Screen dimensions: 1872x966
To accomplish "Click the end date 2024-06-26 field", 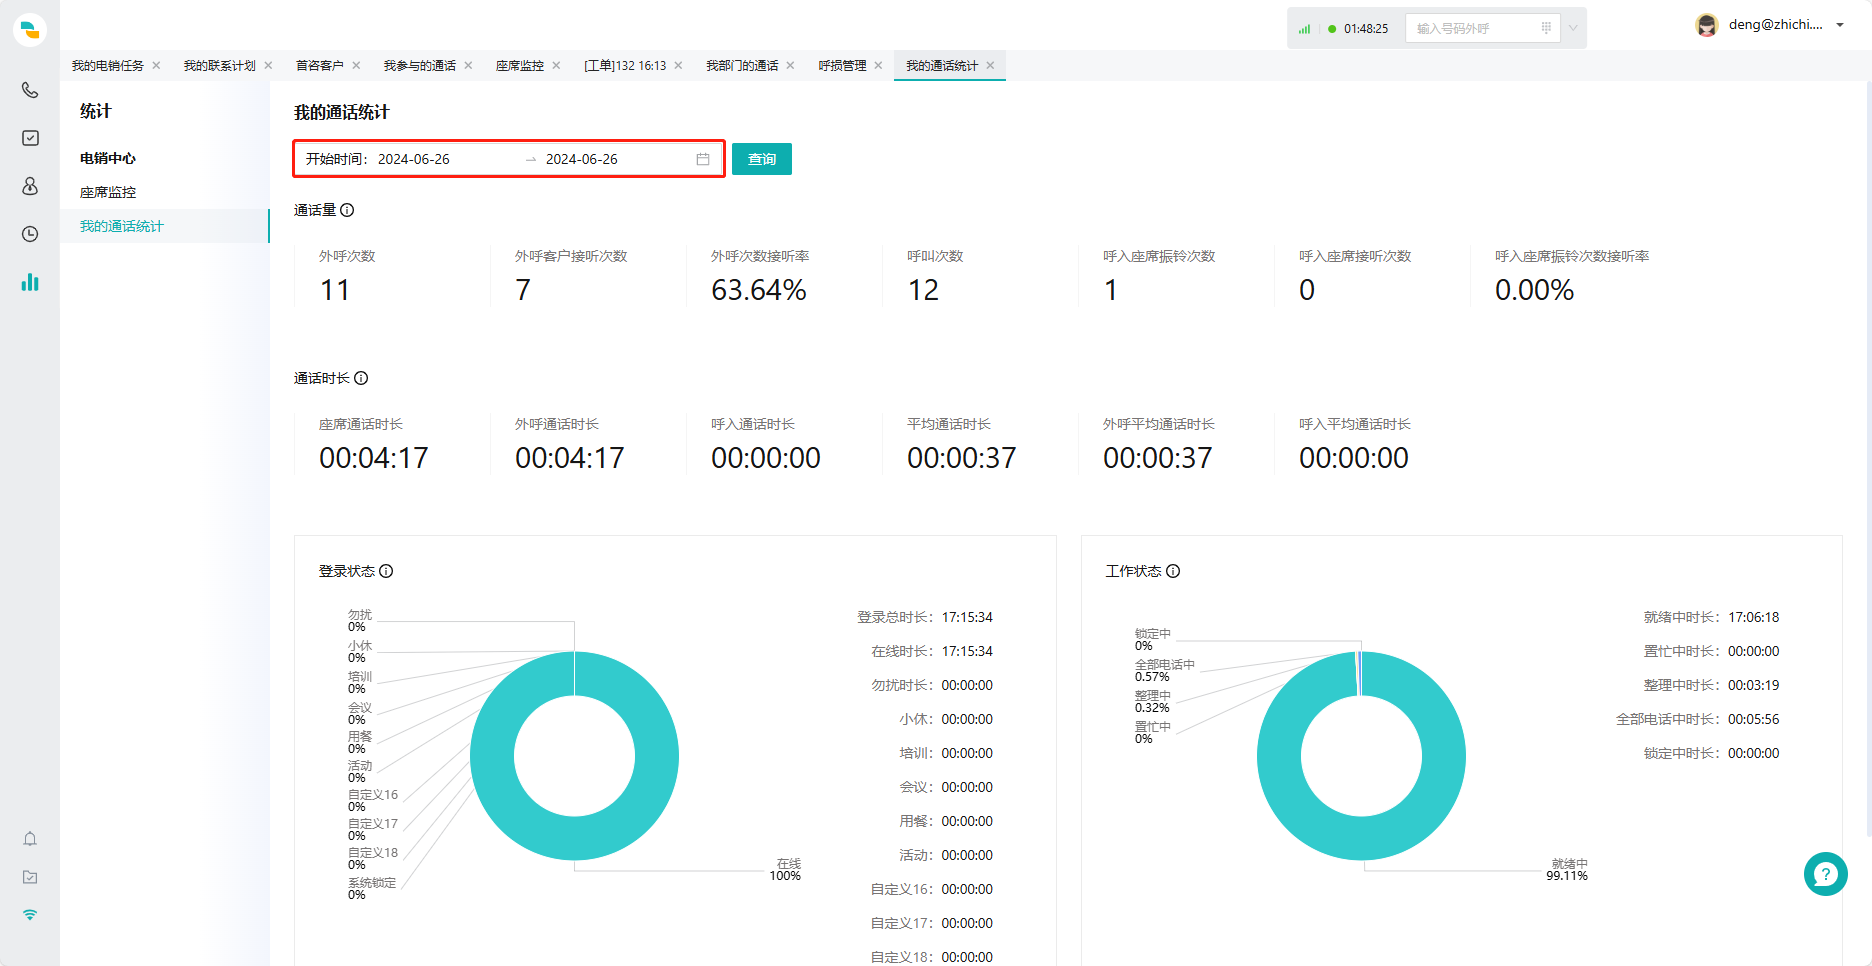I will (x=582, y=159).
